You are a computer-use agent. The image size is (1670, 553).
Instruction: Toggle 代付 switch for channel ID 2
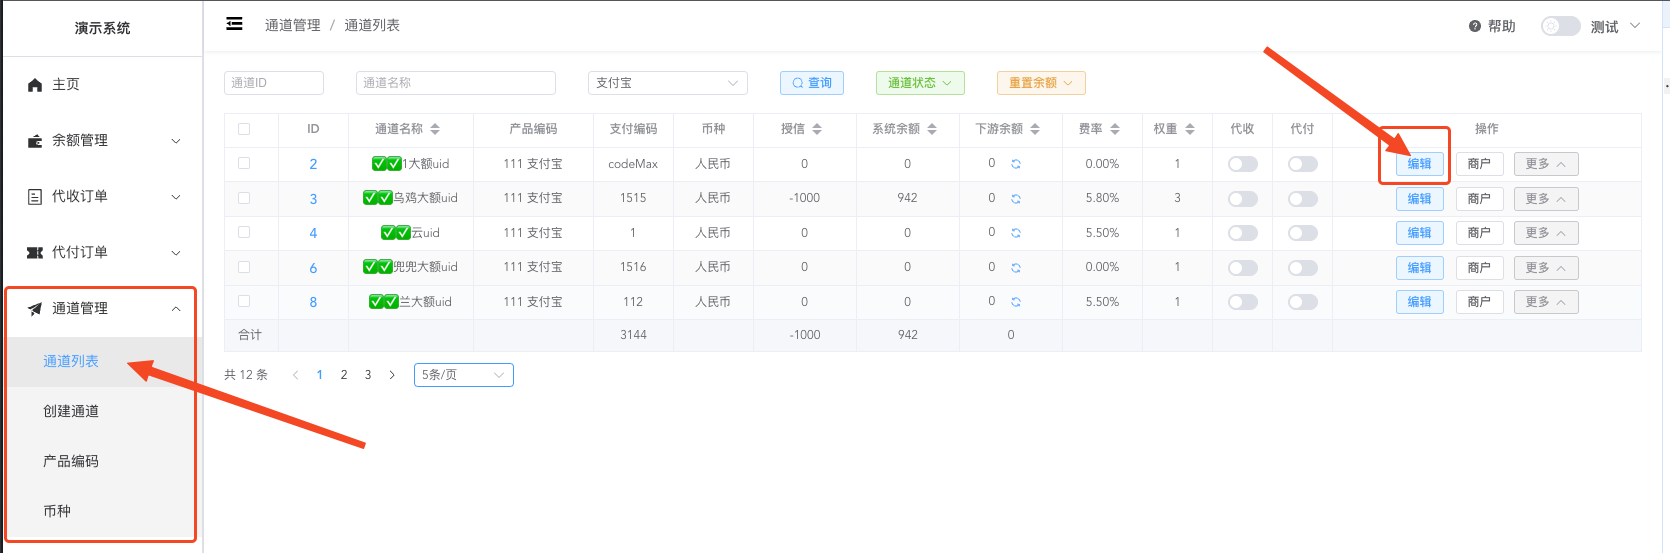pyautogui.click(x=1303, y=164)
